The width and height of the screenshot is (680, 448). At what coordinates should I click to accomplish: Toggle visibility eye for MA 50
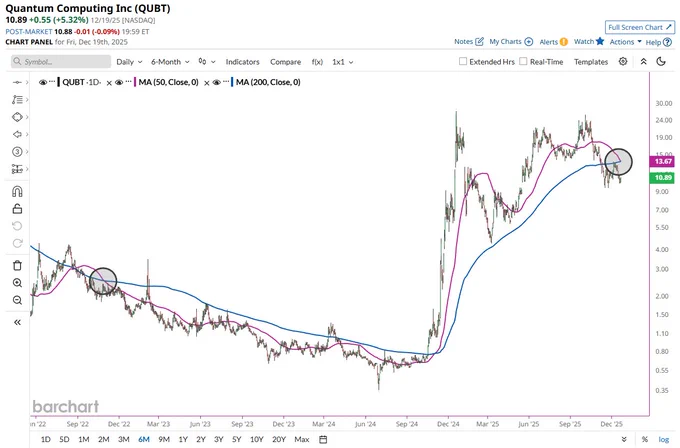pyautogui.click(x=119, y=82)
